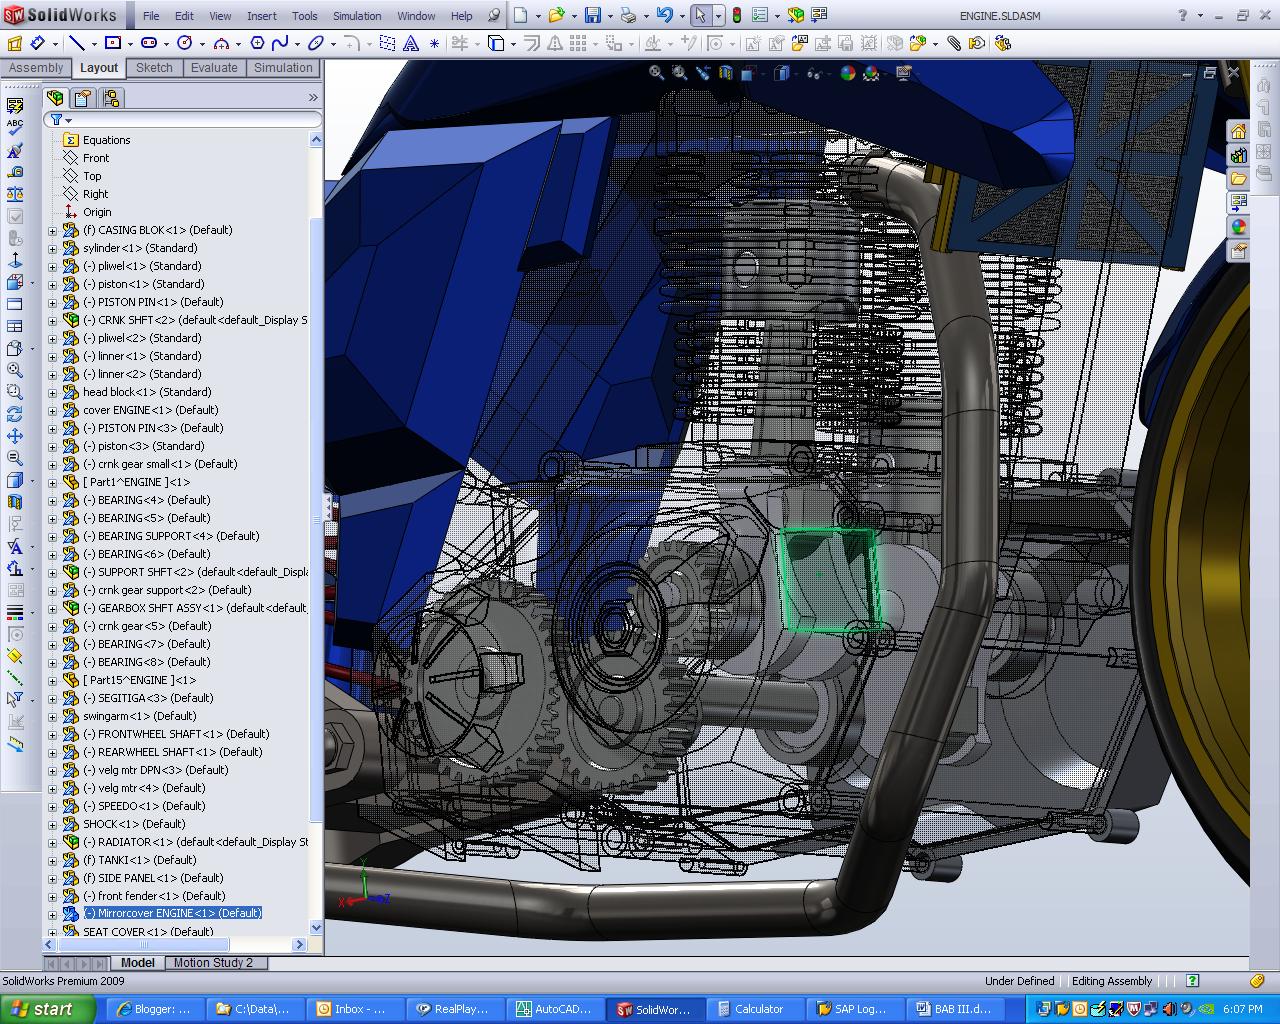Select the Corner Rectangle tool
The height and width of the screenshot is (1024, 1280).
[x=113, y=43]
